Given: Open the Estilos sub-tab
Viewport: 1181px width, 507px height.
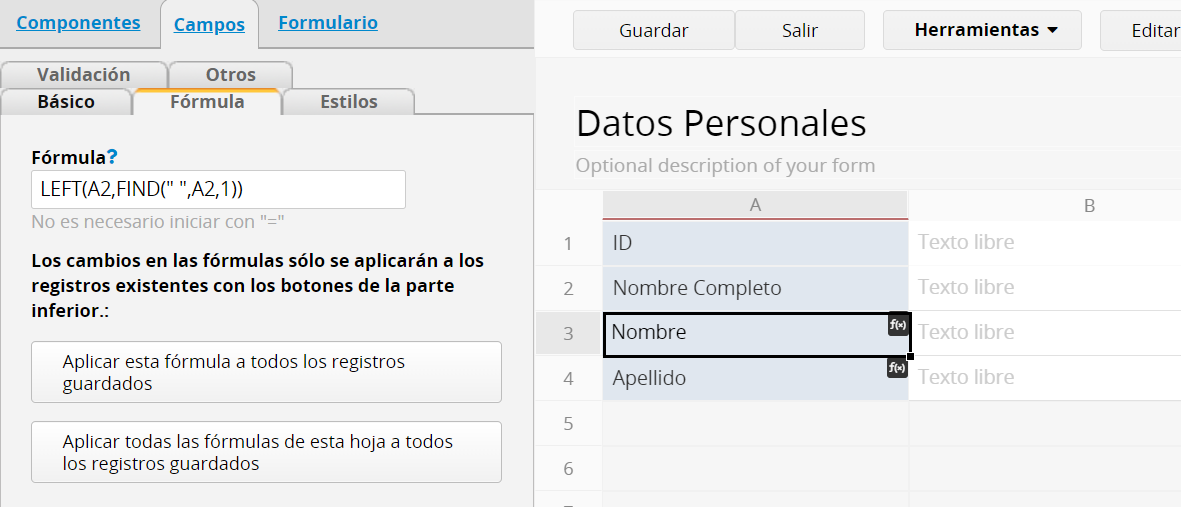Looking at the screenshot, I should pyautogui.click(x=349, y=102).
